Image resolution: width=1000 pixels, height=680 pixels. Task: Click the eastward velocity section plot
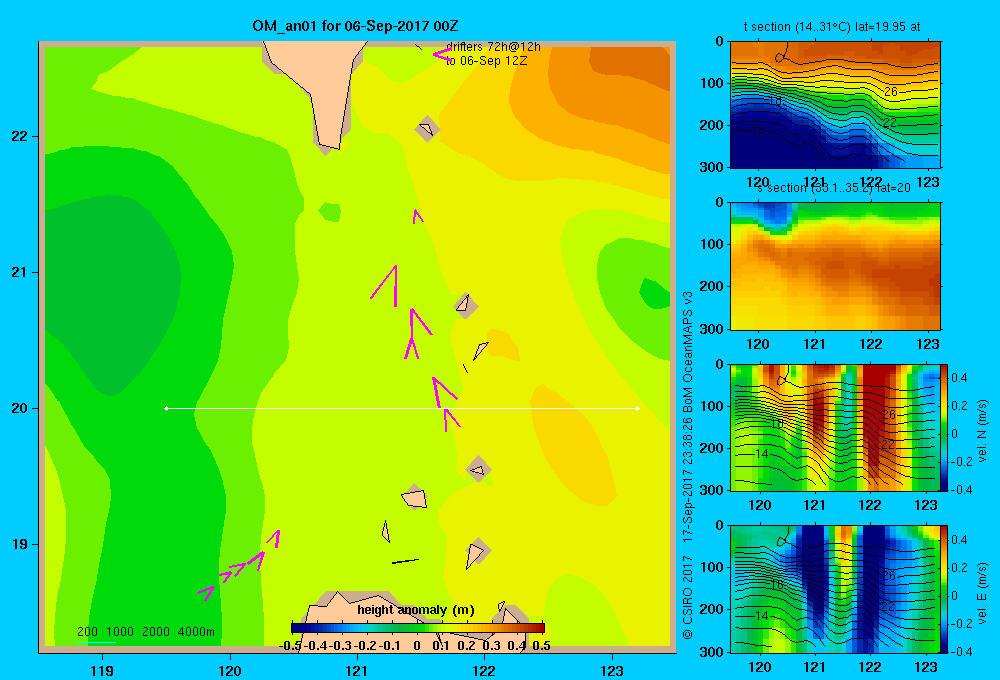[x=835, y=589]
